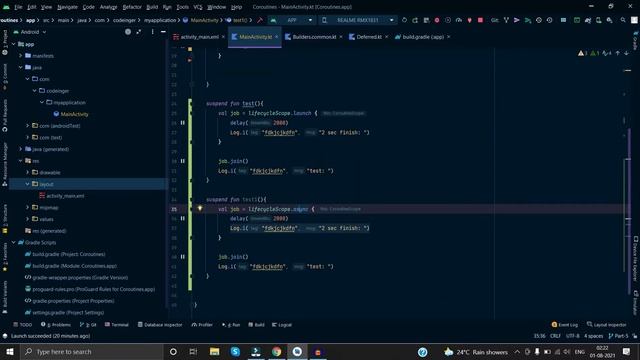The image size is (640, 360).
Task: Open the Build tool window
Action: tap(257, 325)
